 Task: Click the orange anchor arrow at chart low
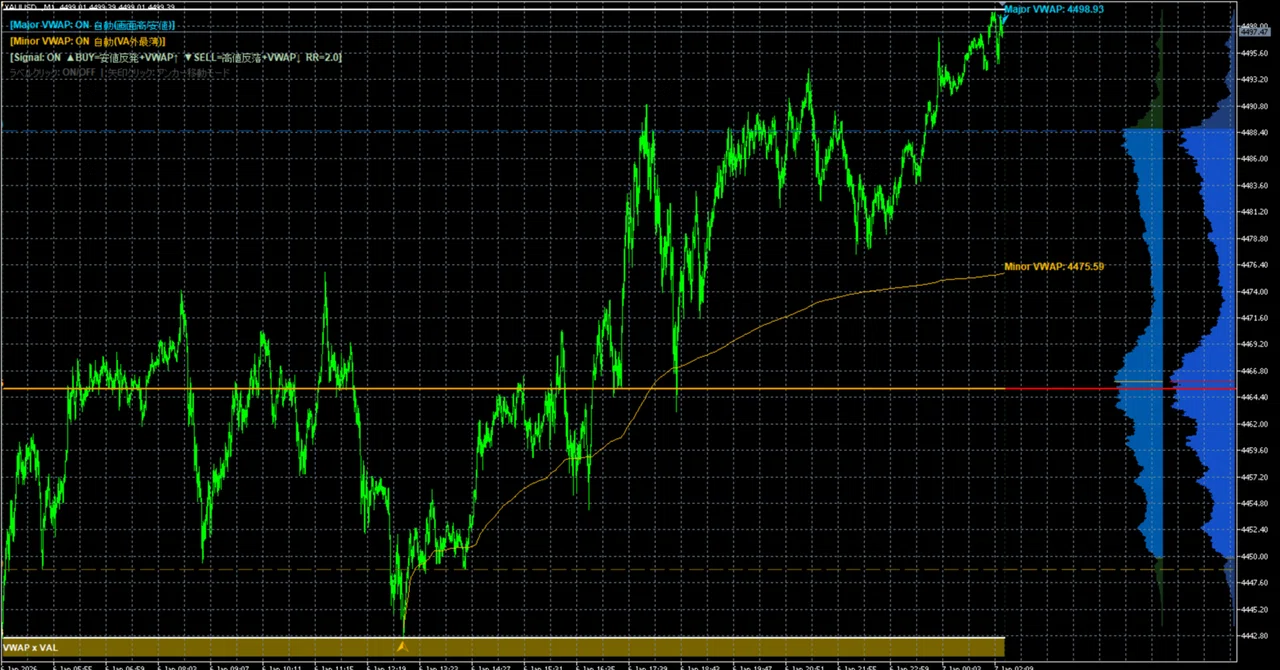[402, 647]
